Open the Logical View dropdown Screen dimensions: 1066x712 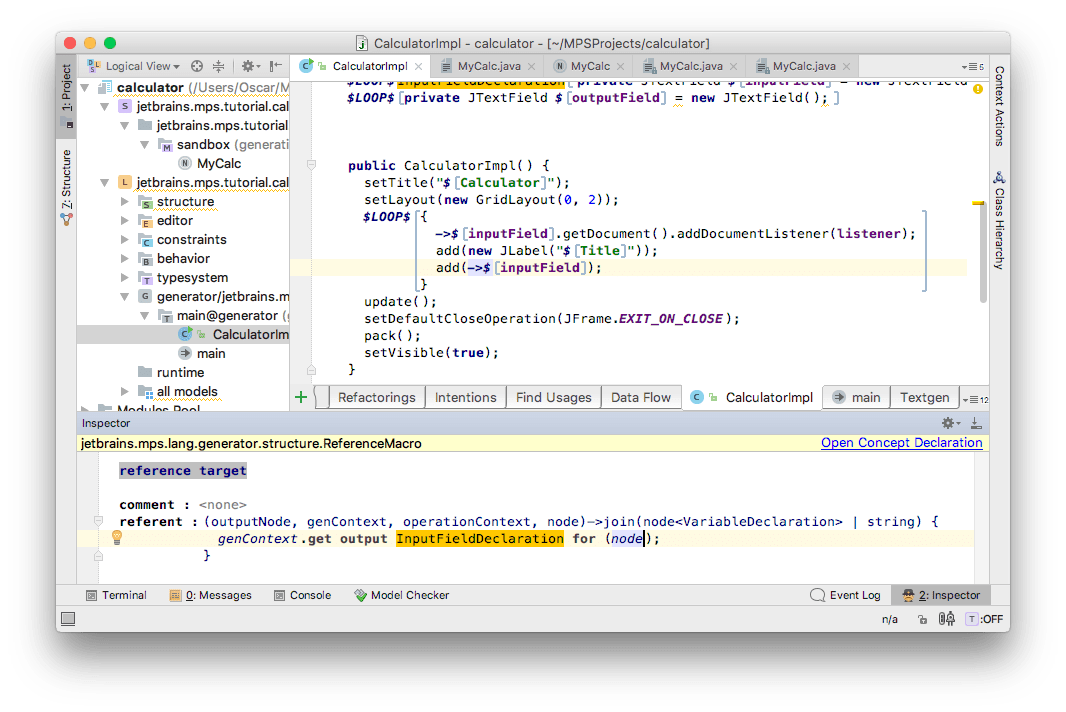click(x=142, y=66)
